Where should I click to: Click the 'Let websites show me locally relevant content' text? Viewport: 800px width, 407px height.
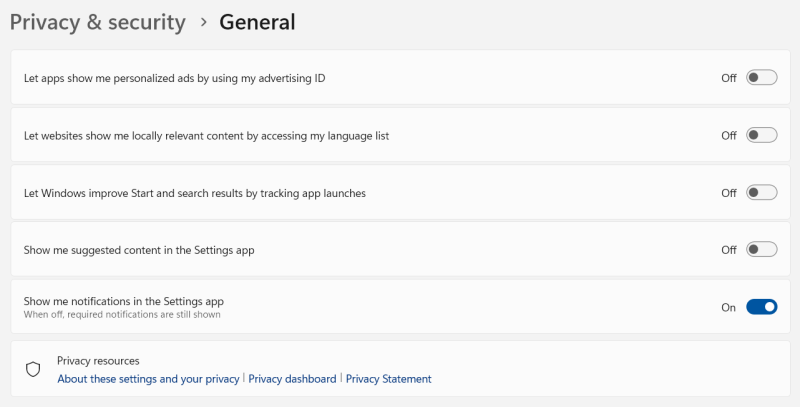click(x=206, y=135)
